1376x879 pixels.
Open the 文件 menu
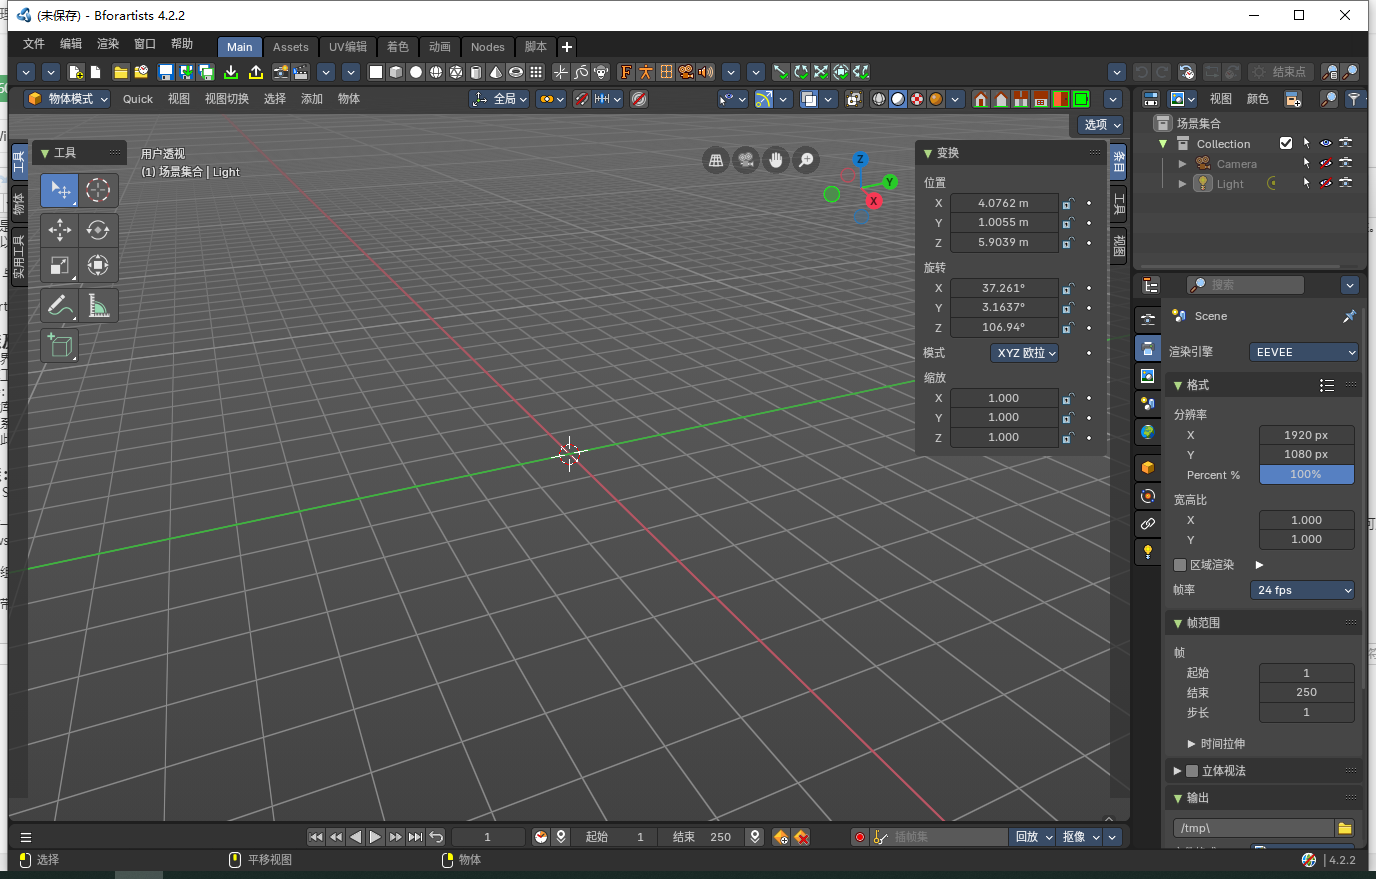point(34,44)
